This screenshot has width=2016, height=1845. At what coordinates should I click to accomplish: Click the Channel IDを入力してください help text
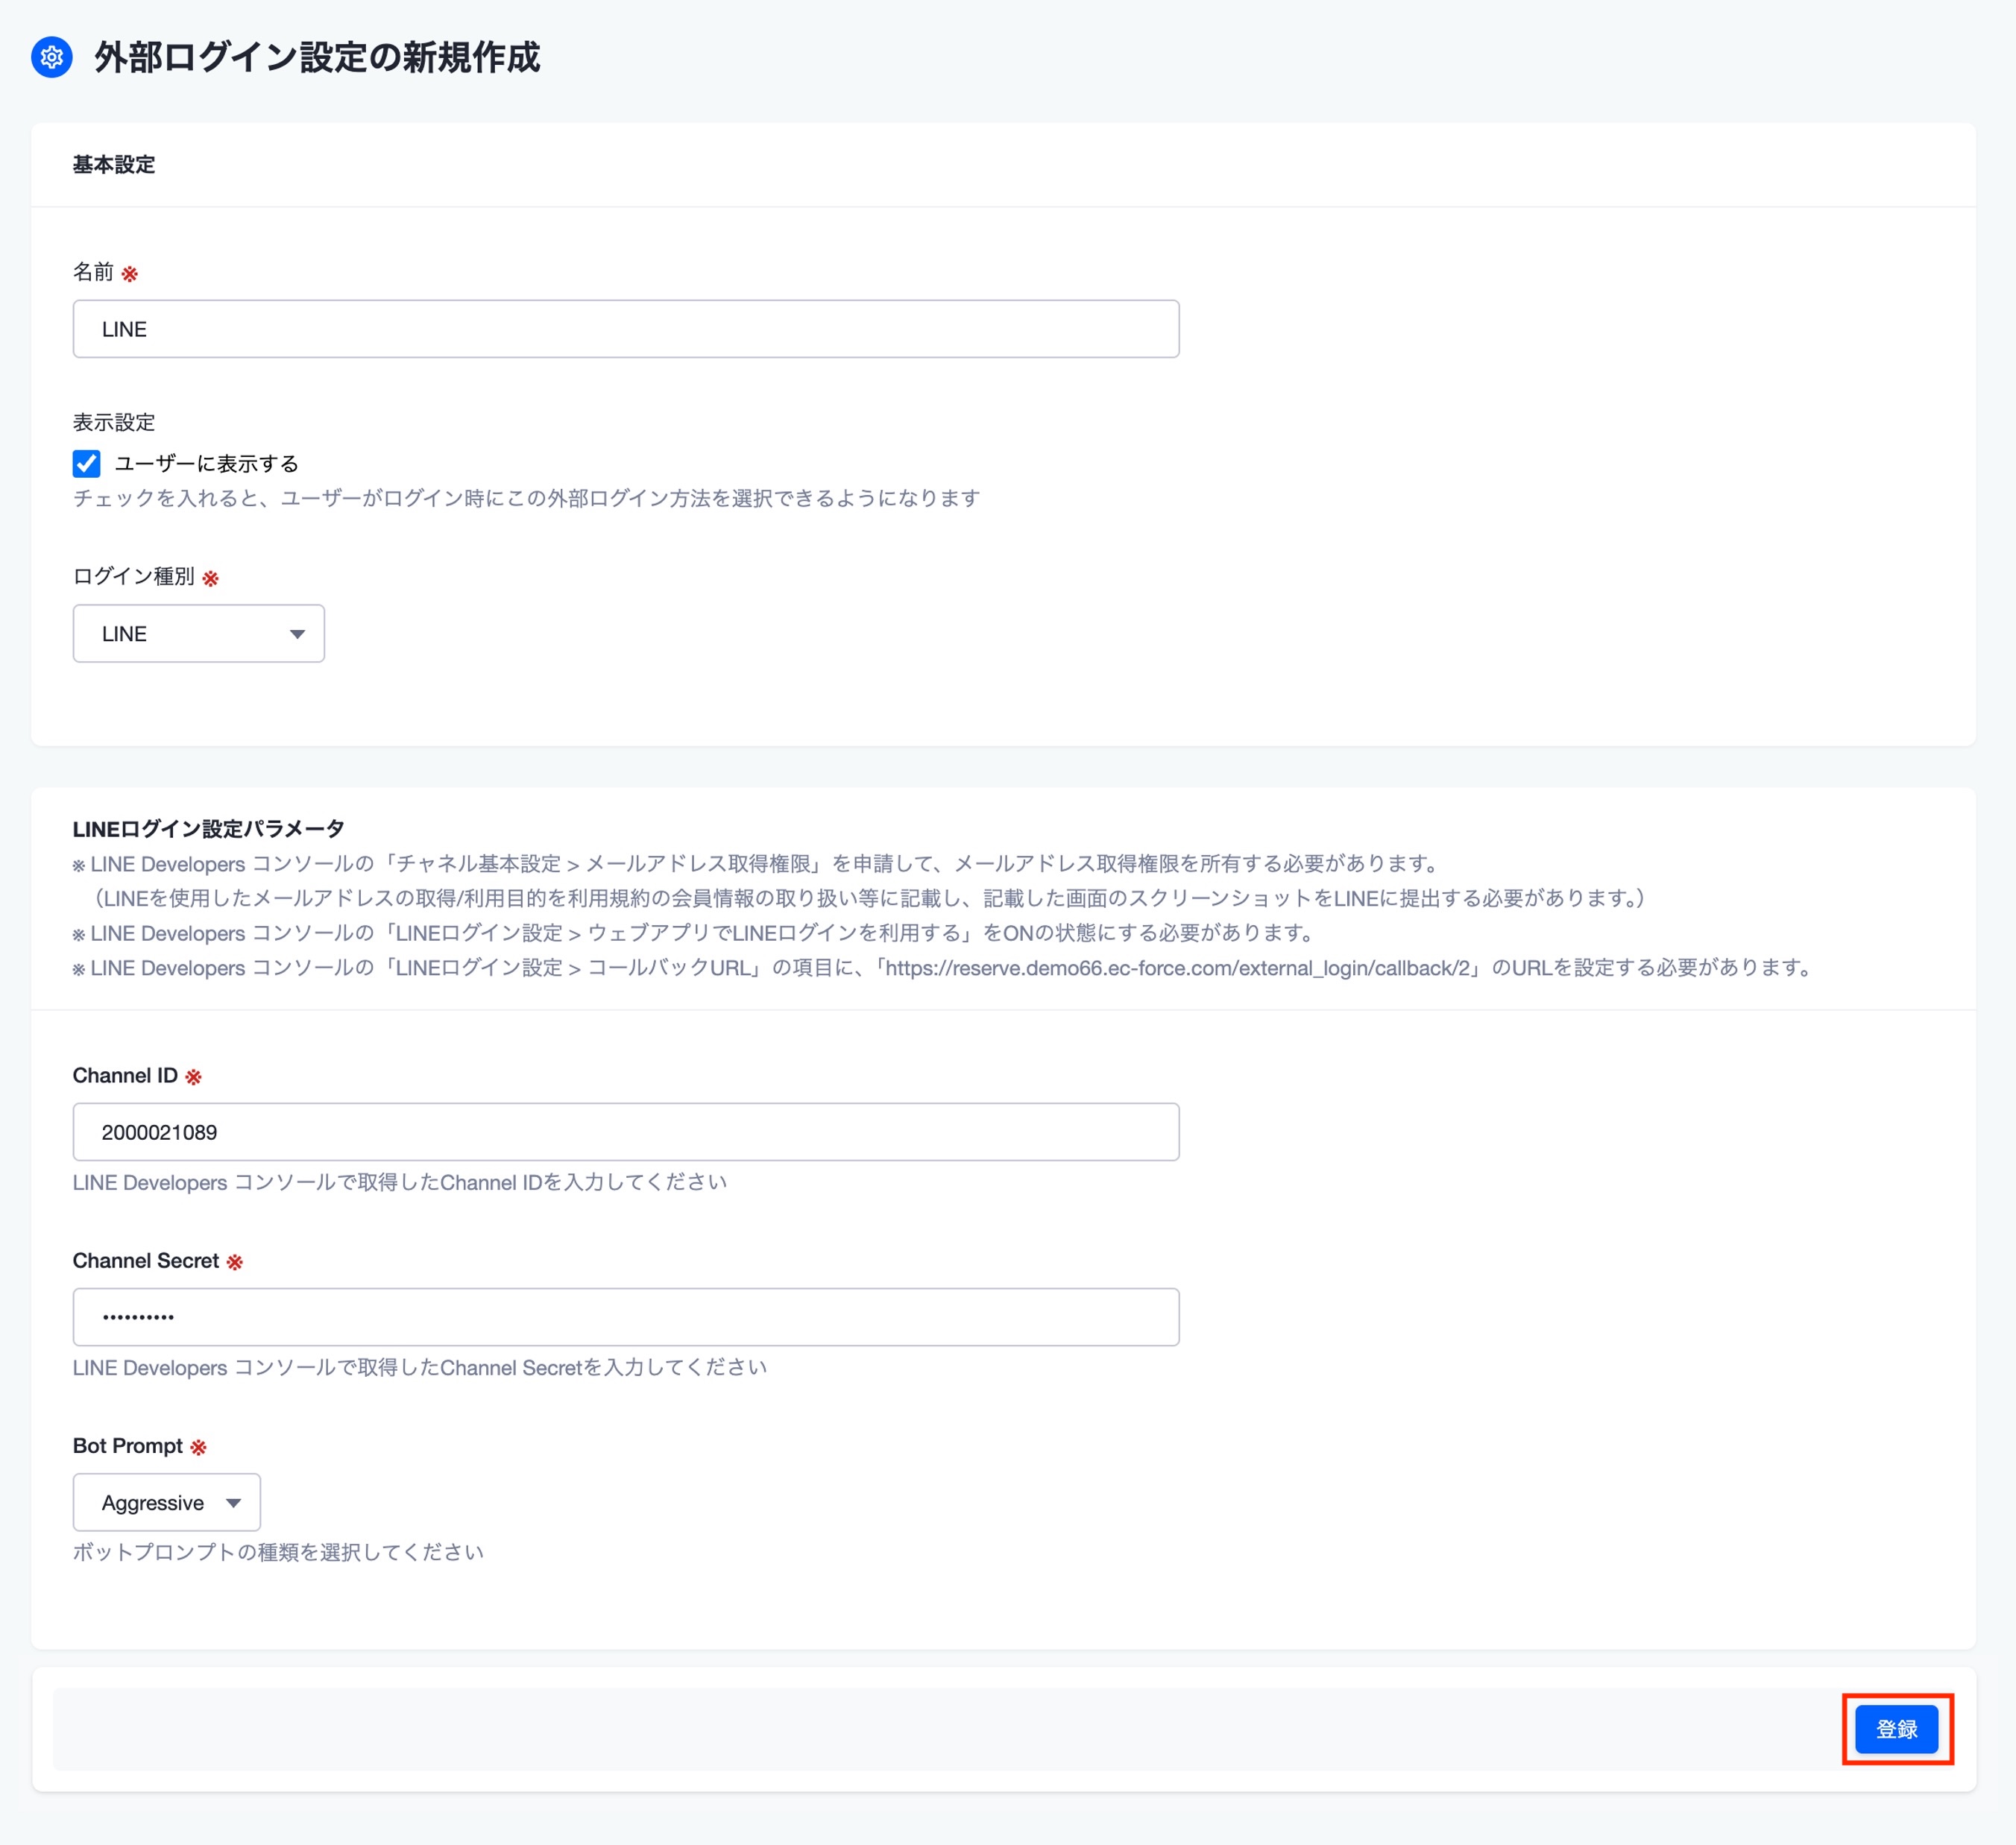400,1182
